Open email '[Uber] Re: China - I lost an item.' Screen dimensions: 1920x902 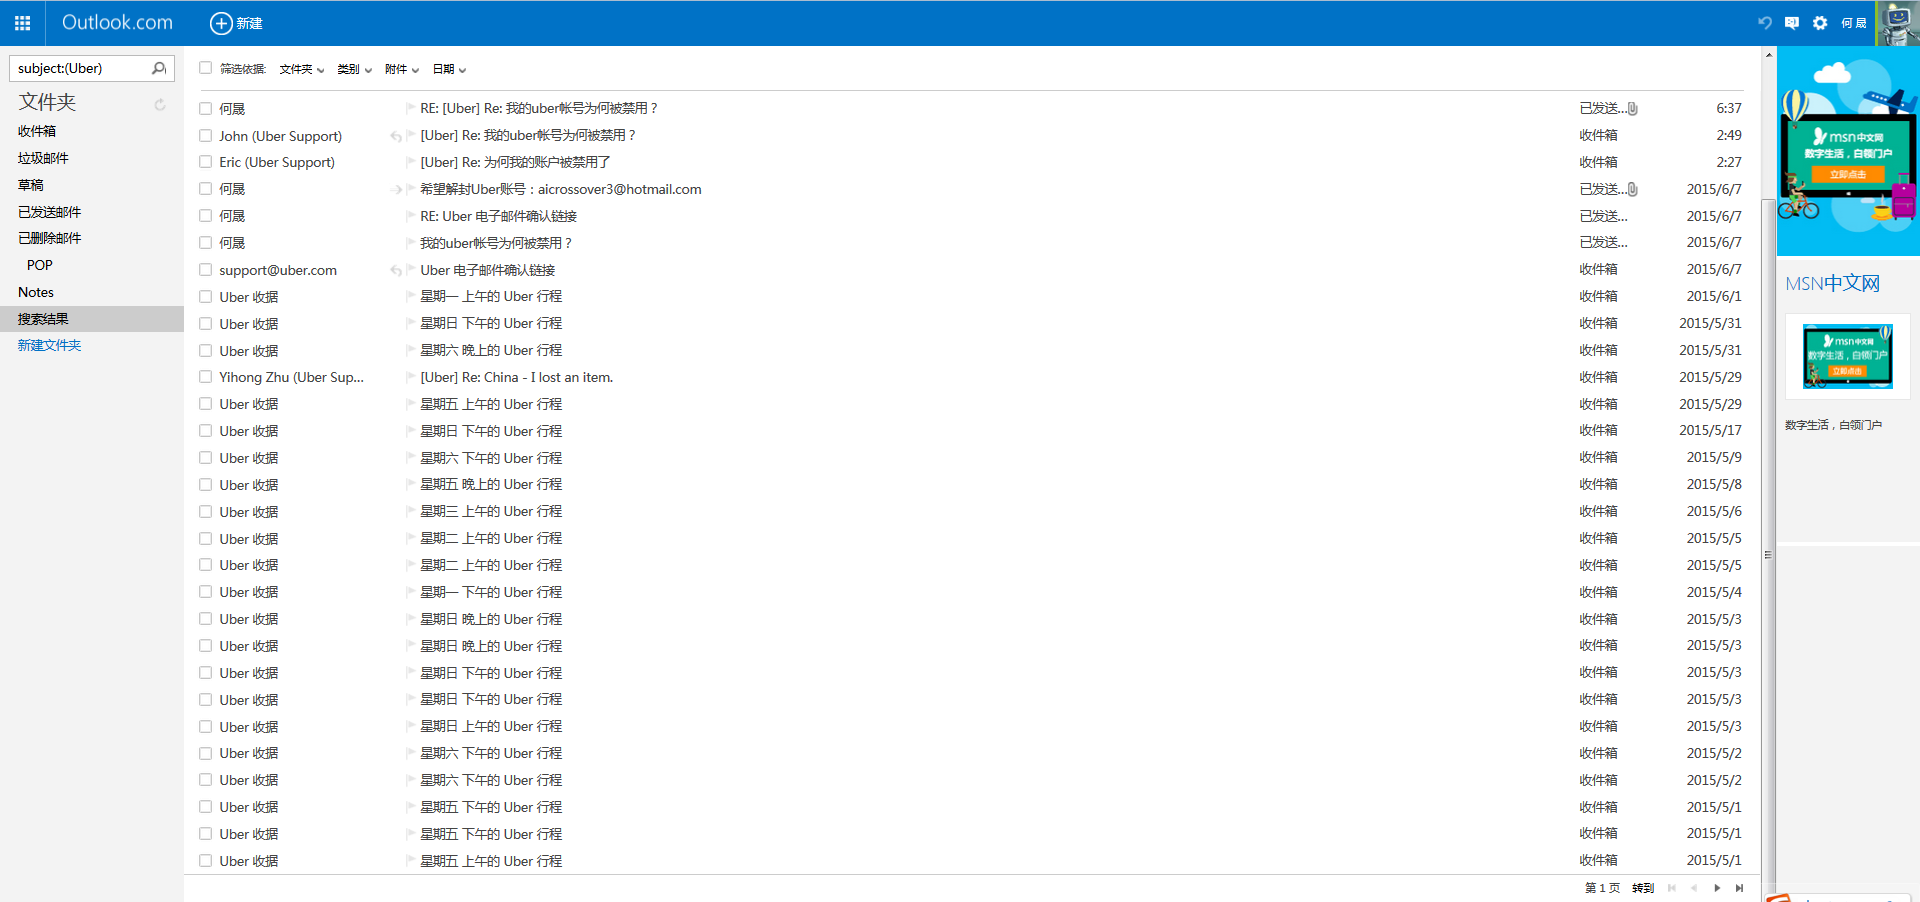pos(517,377)
